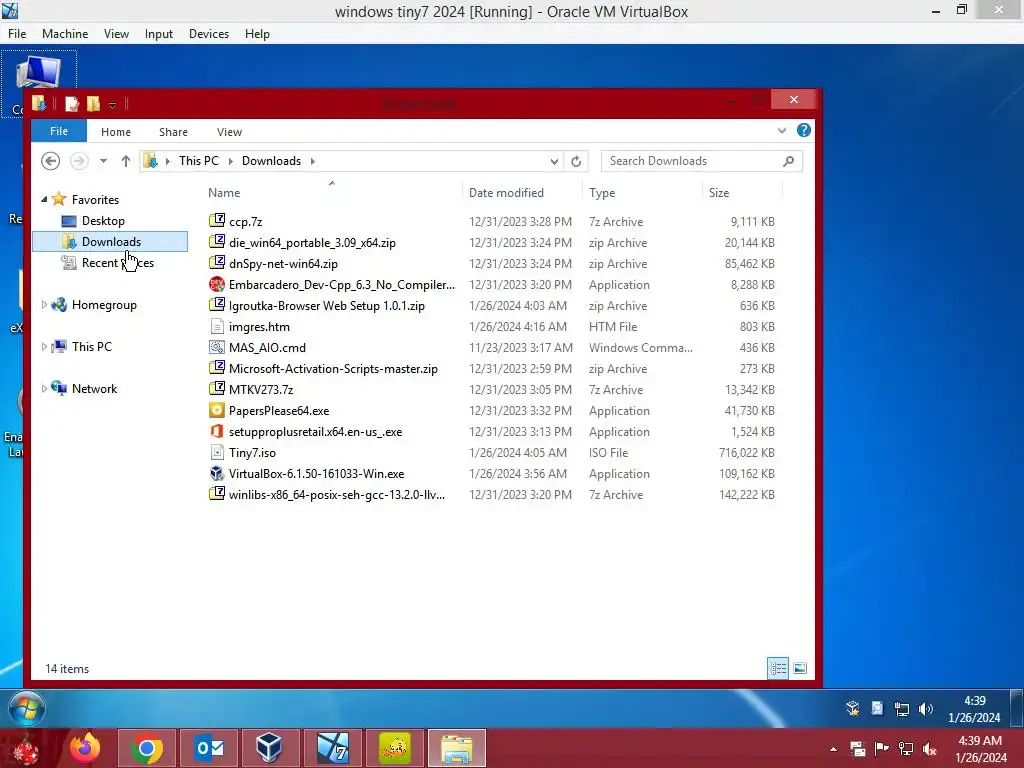Open Firefox from host taskbar
1024x768 pixels.
86,748
